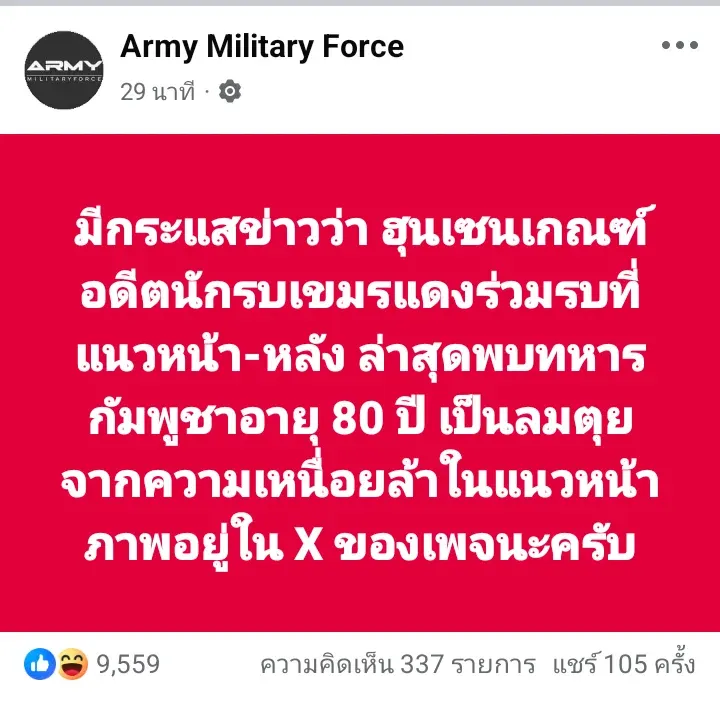
Task: View who reacted via the 9,559 count
Action: click(128, 664)
